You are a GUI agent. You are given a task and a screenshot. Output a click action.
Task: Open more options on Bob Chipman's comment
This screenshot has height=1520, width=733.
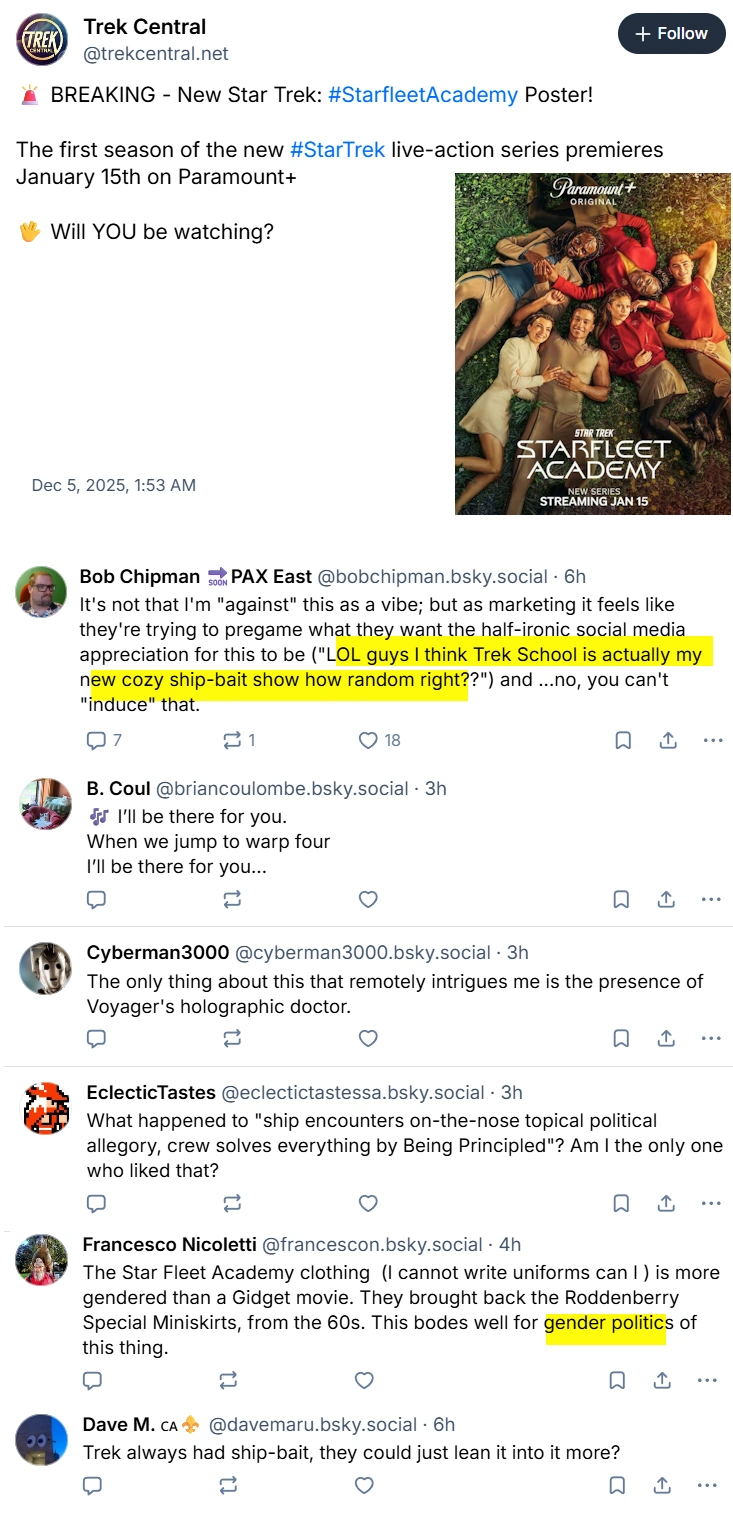point(712,740)
